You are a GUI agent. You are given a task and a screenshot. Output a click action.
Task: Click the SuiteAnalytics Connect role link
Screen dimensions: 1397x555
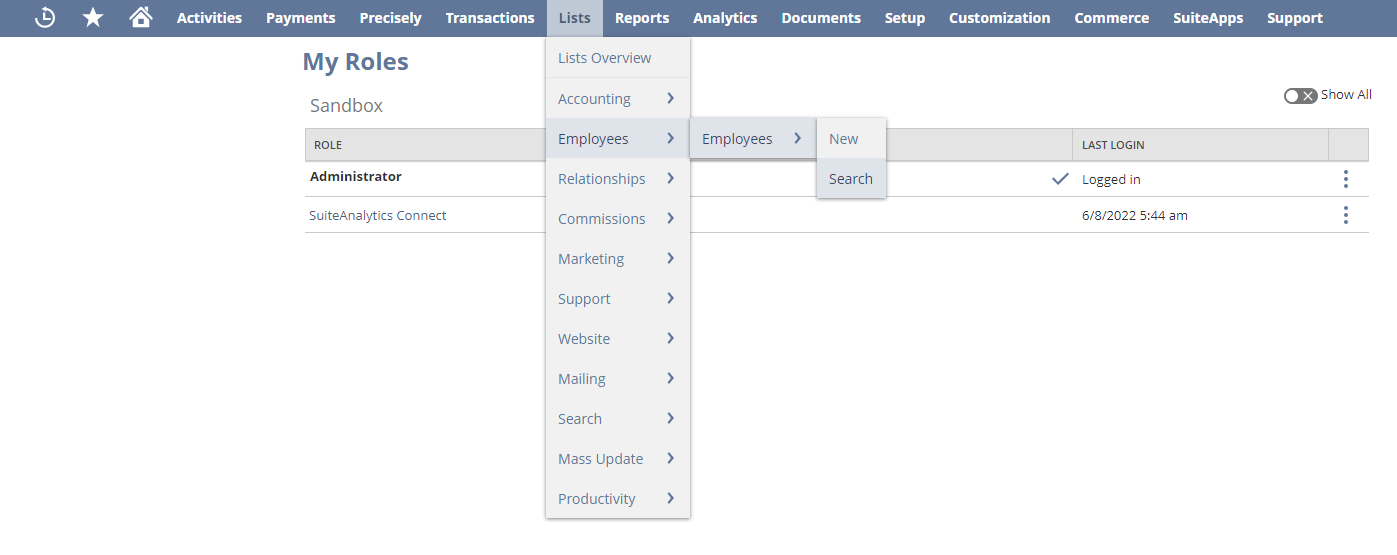[378, 215]
